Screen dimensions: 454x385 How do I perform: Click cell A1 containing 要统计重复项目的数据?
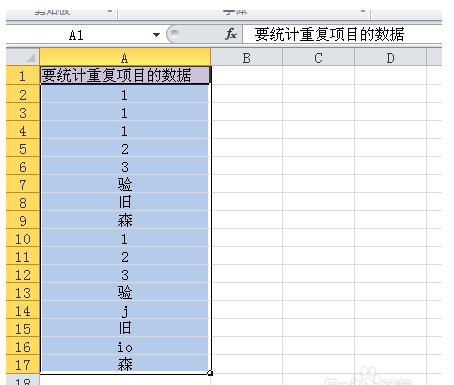pos(125,75)
